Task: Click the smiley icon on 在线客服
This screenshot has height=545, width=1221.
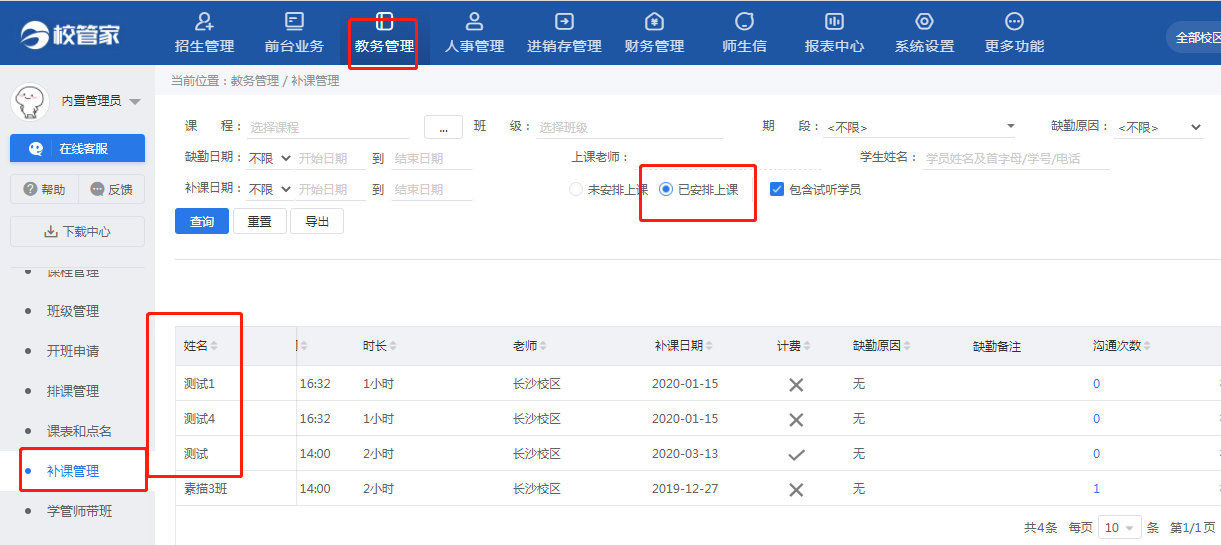Action: pyautogui.click(x=36, y=148)
